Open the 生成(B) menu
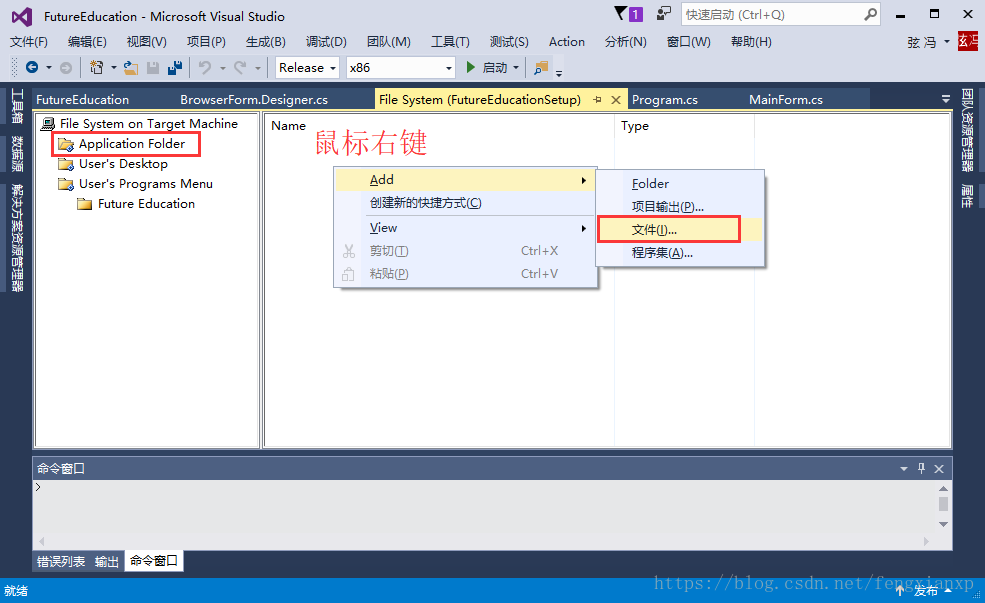This screenshot has width=985, height=603. [265, 42]
